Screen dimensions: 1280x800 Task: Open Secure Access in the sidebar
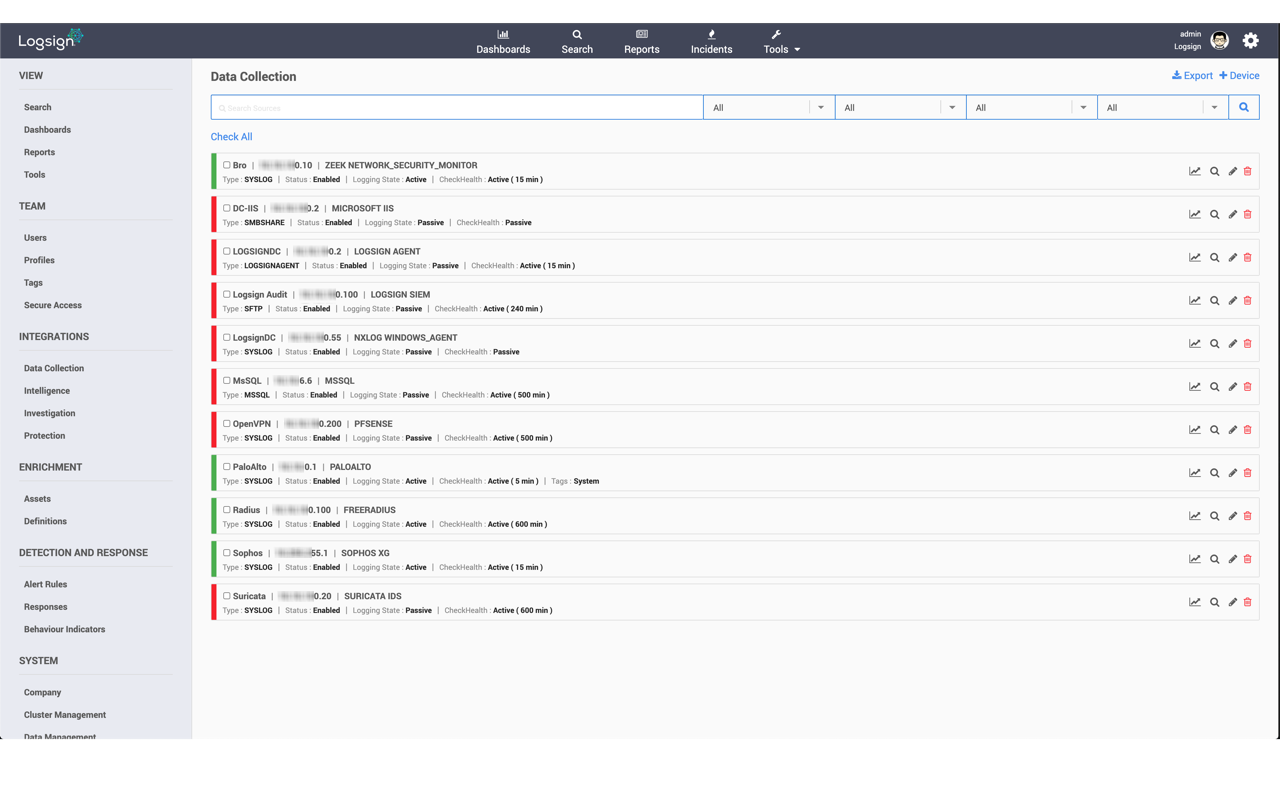53,305
